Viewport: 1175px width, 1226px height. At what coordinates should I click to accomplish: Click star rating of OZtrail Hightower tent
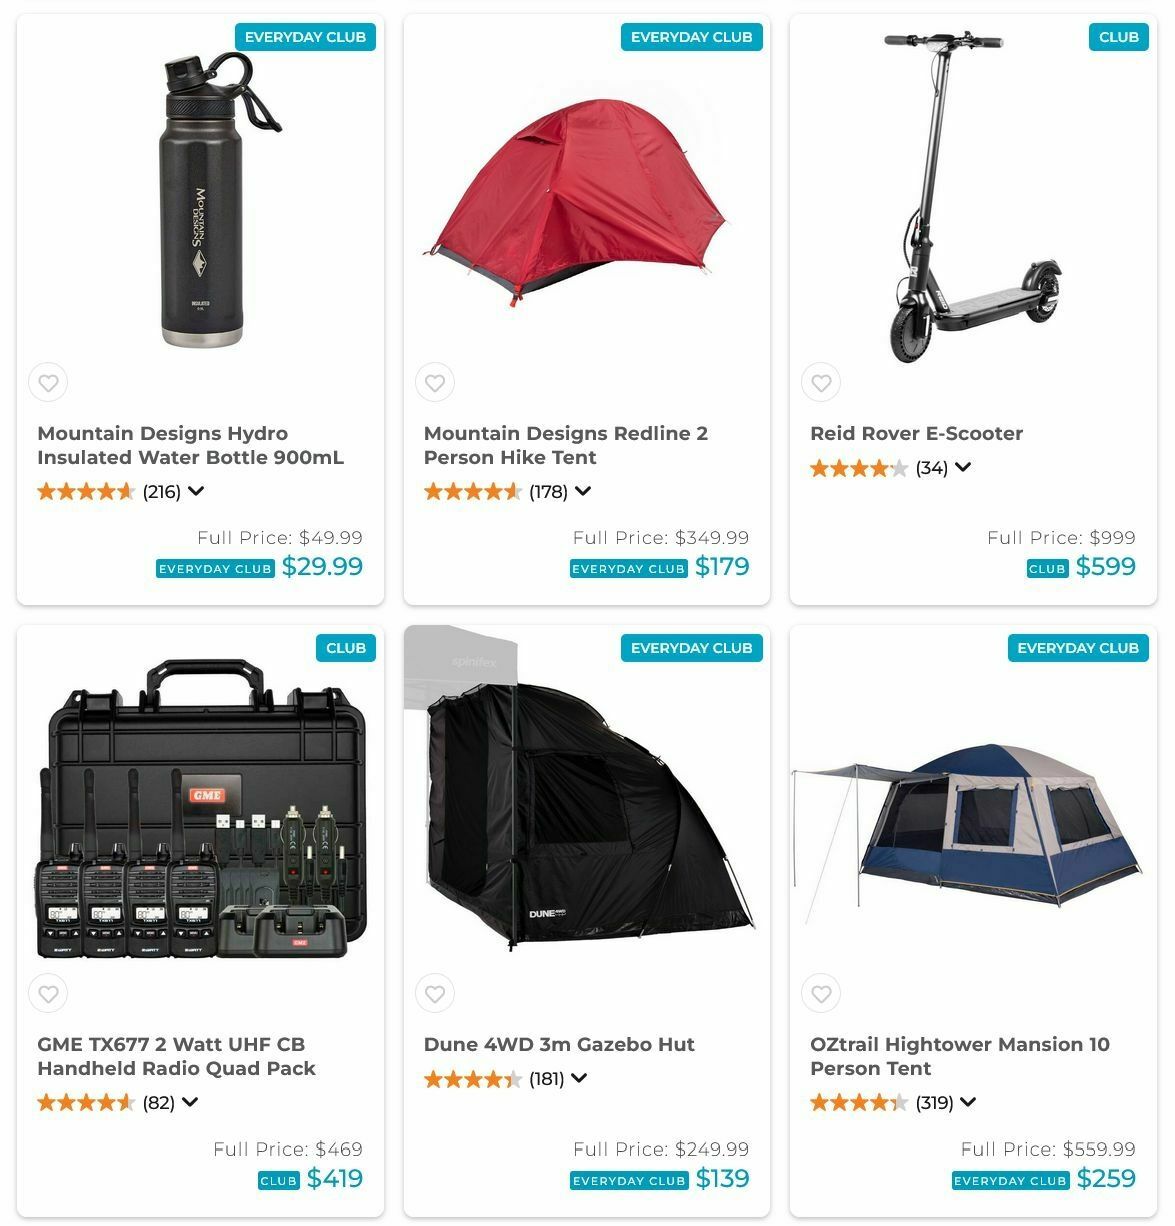[x=859, y=1102]
